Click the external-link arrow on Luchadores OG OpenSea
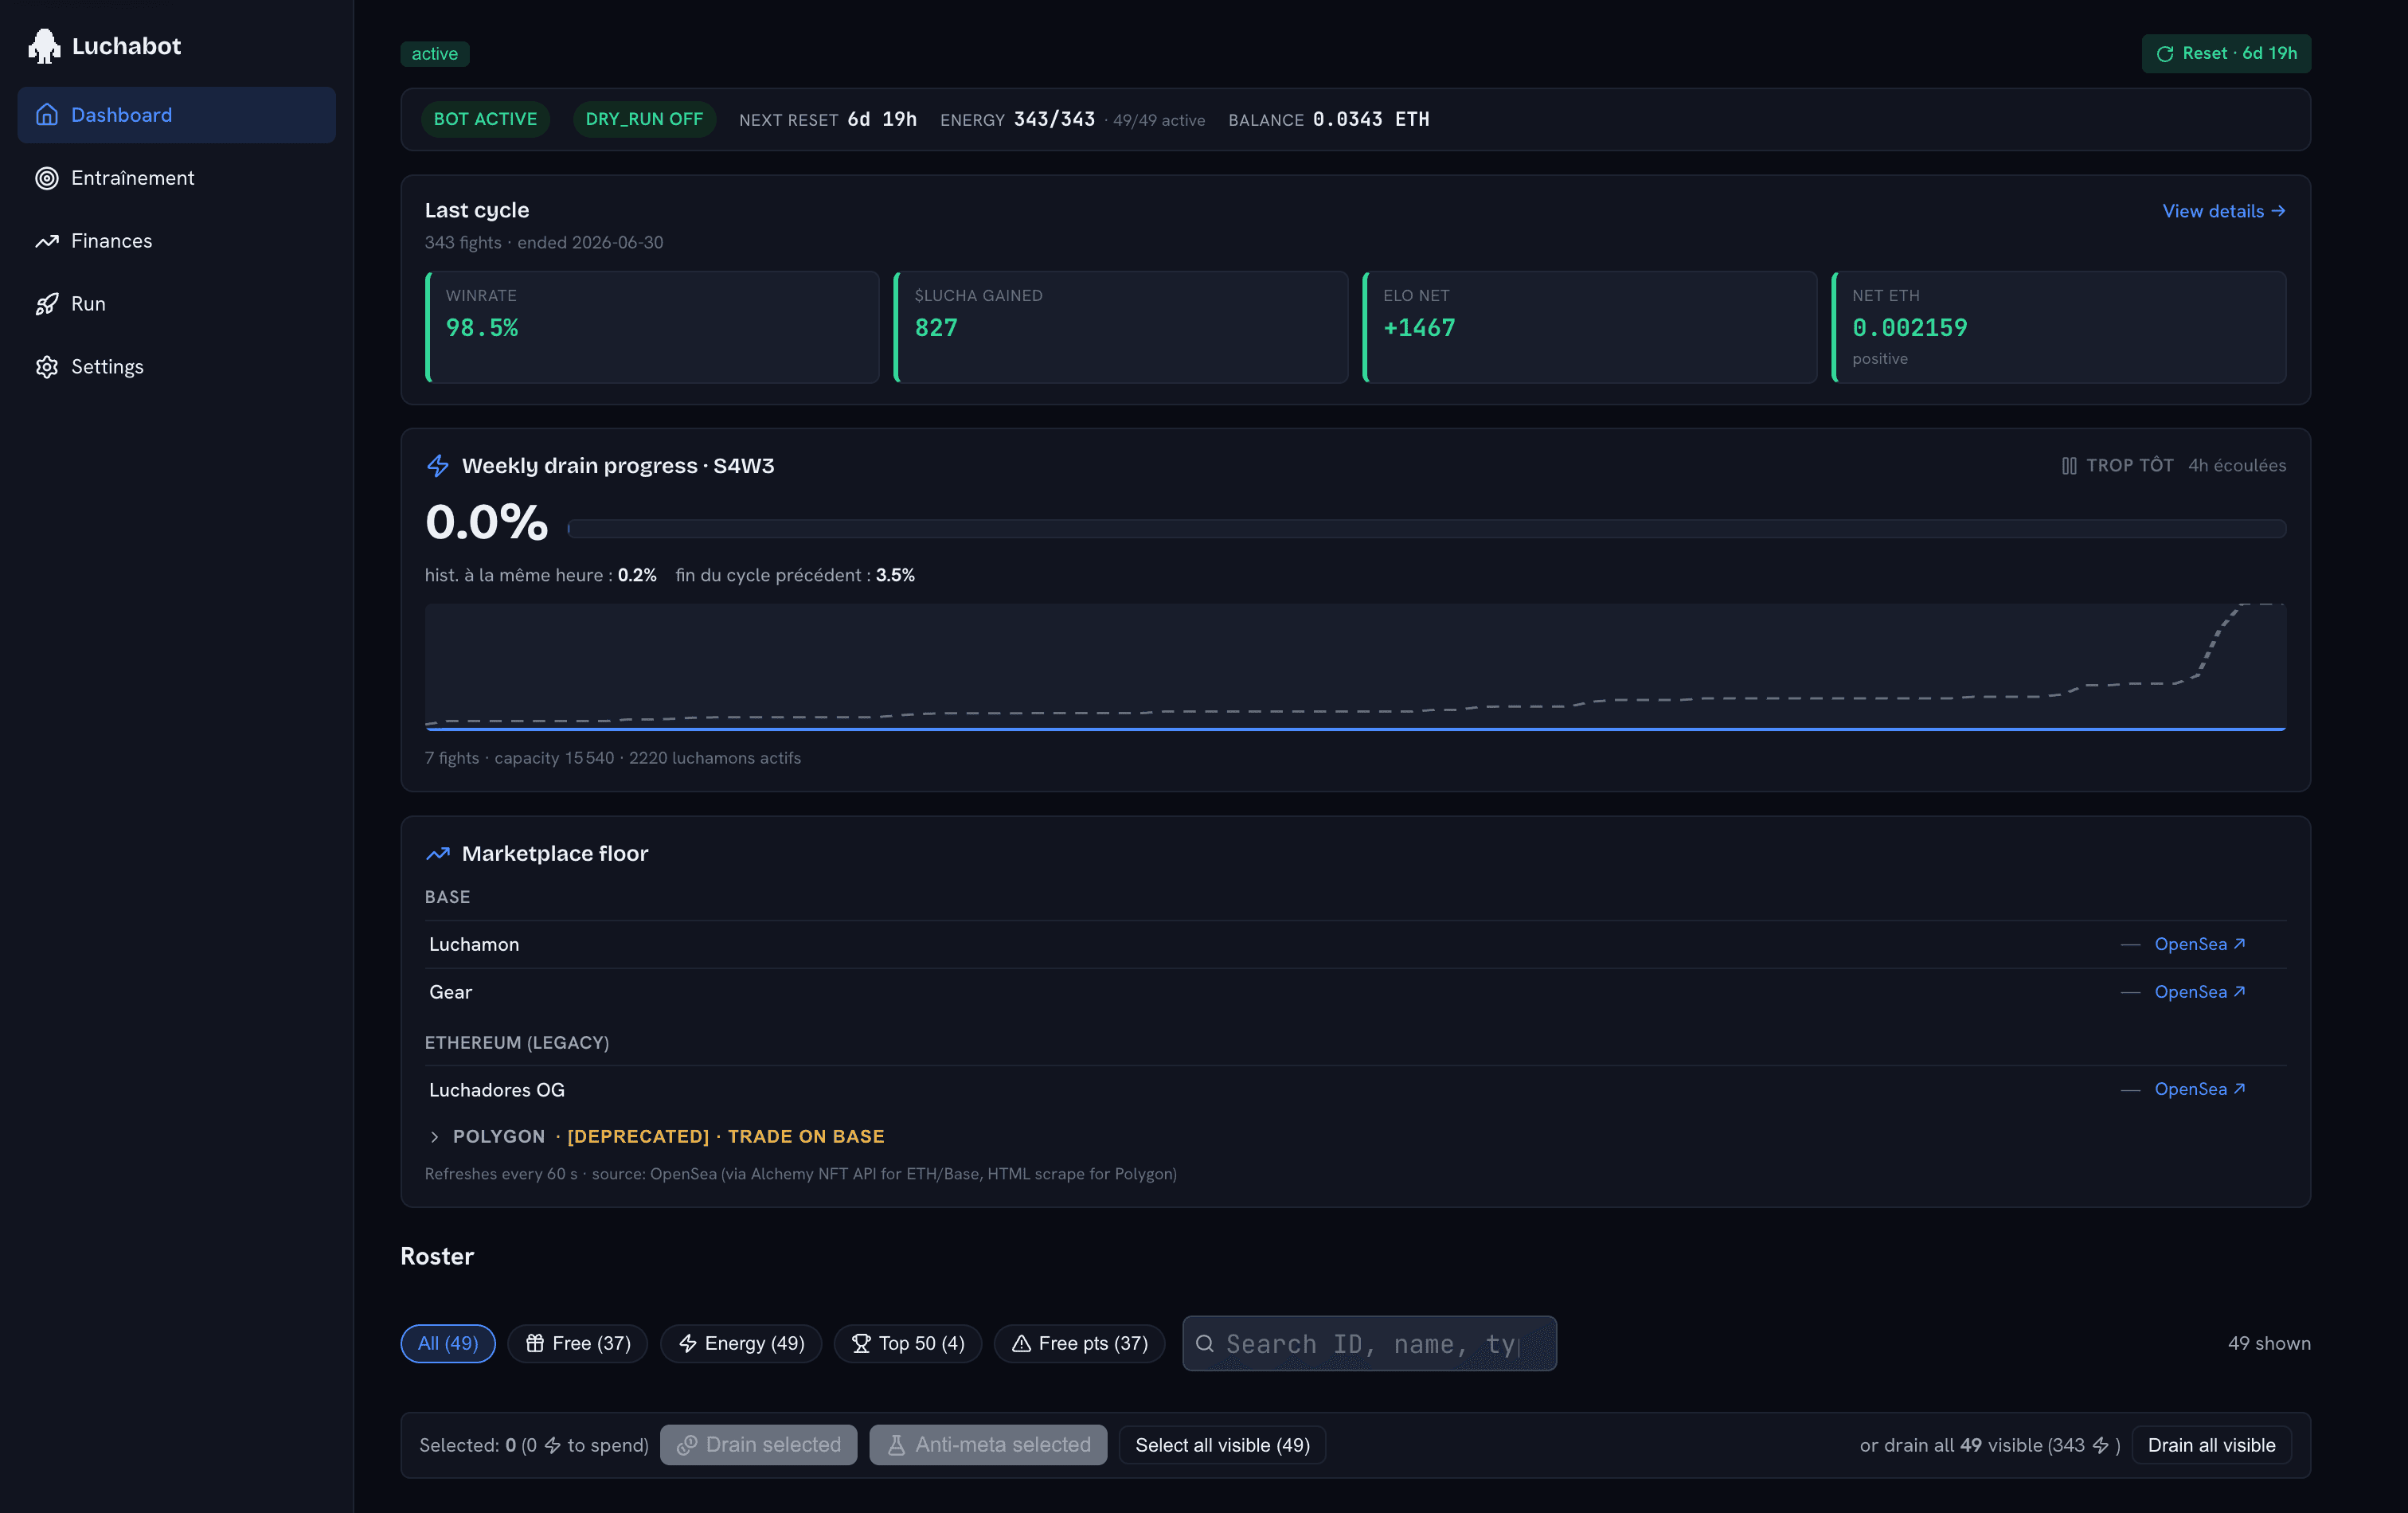This screenshot has height=1513, width=2408. 2240,1088
